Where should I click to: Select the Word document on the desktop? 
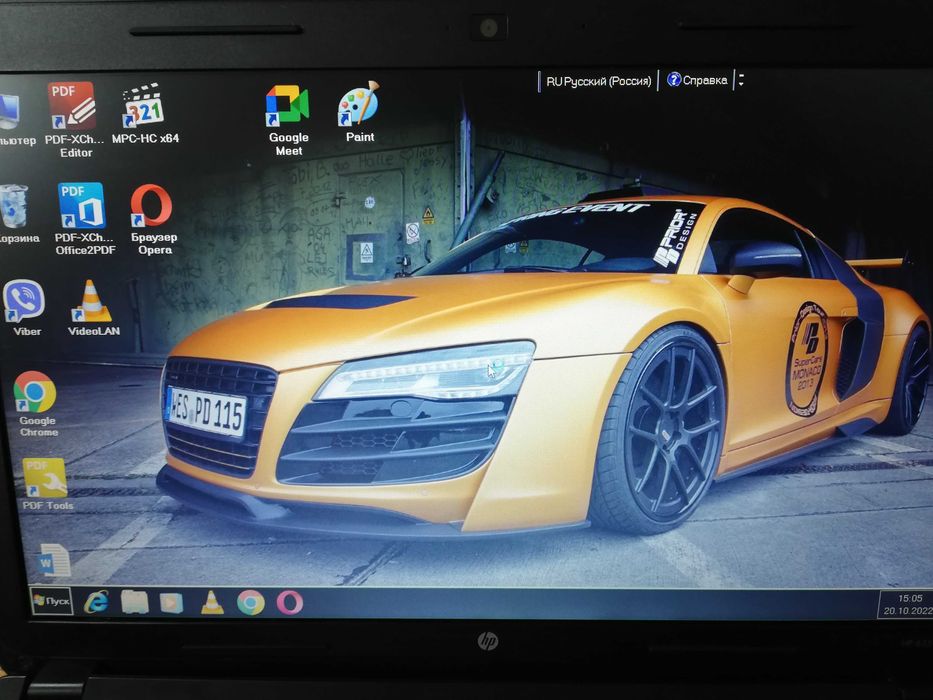54,560
